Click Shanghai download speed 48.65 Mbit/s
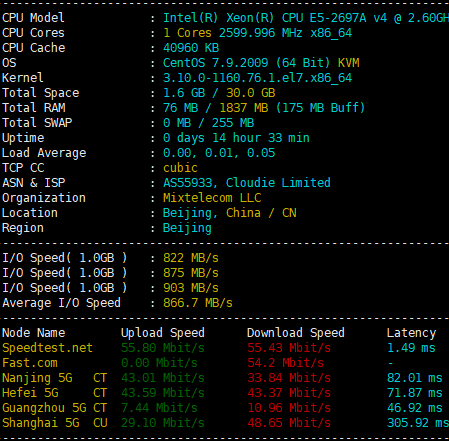449x441 pixels. pos(289,423)
